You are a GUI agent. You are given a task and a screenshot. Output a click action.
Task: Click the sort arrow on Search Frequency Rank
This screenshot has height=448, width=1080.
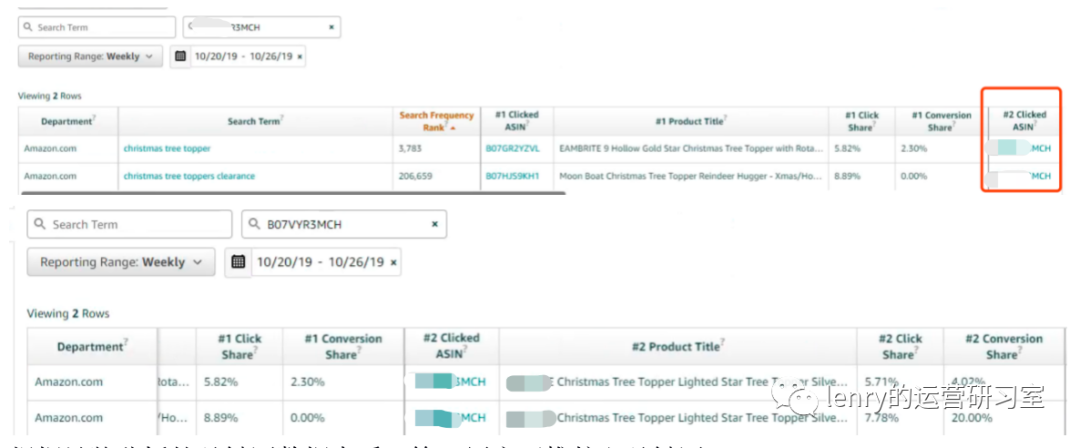(x=454, y=129)
